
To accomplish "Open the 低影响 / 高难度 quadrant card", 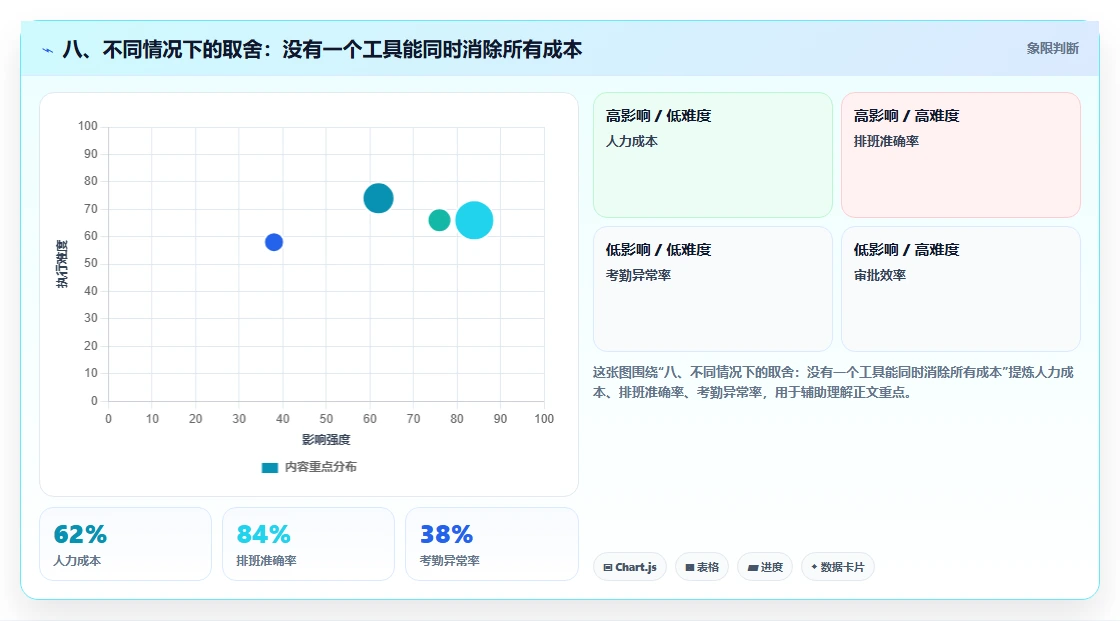I will [x=961, y=289].
